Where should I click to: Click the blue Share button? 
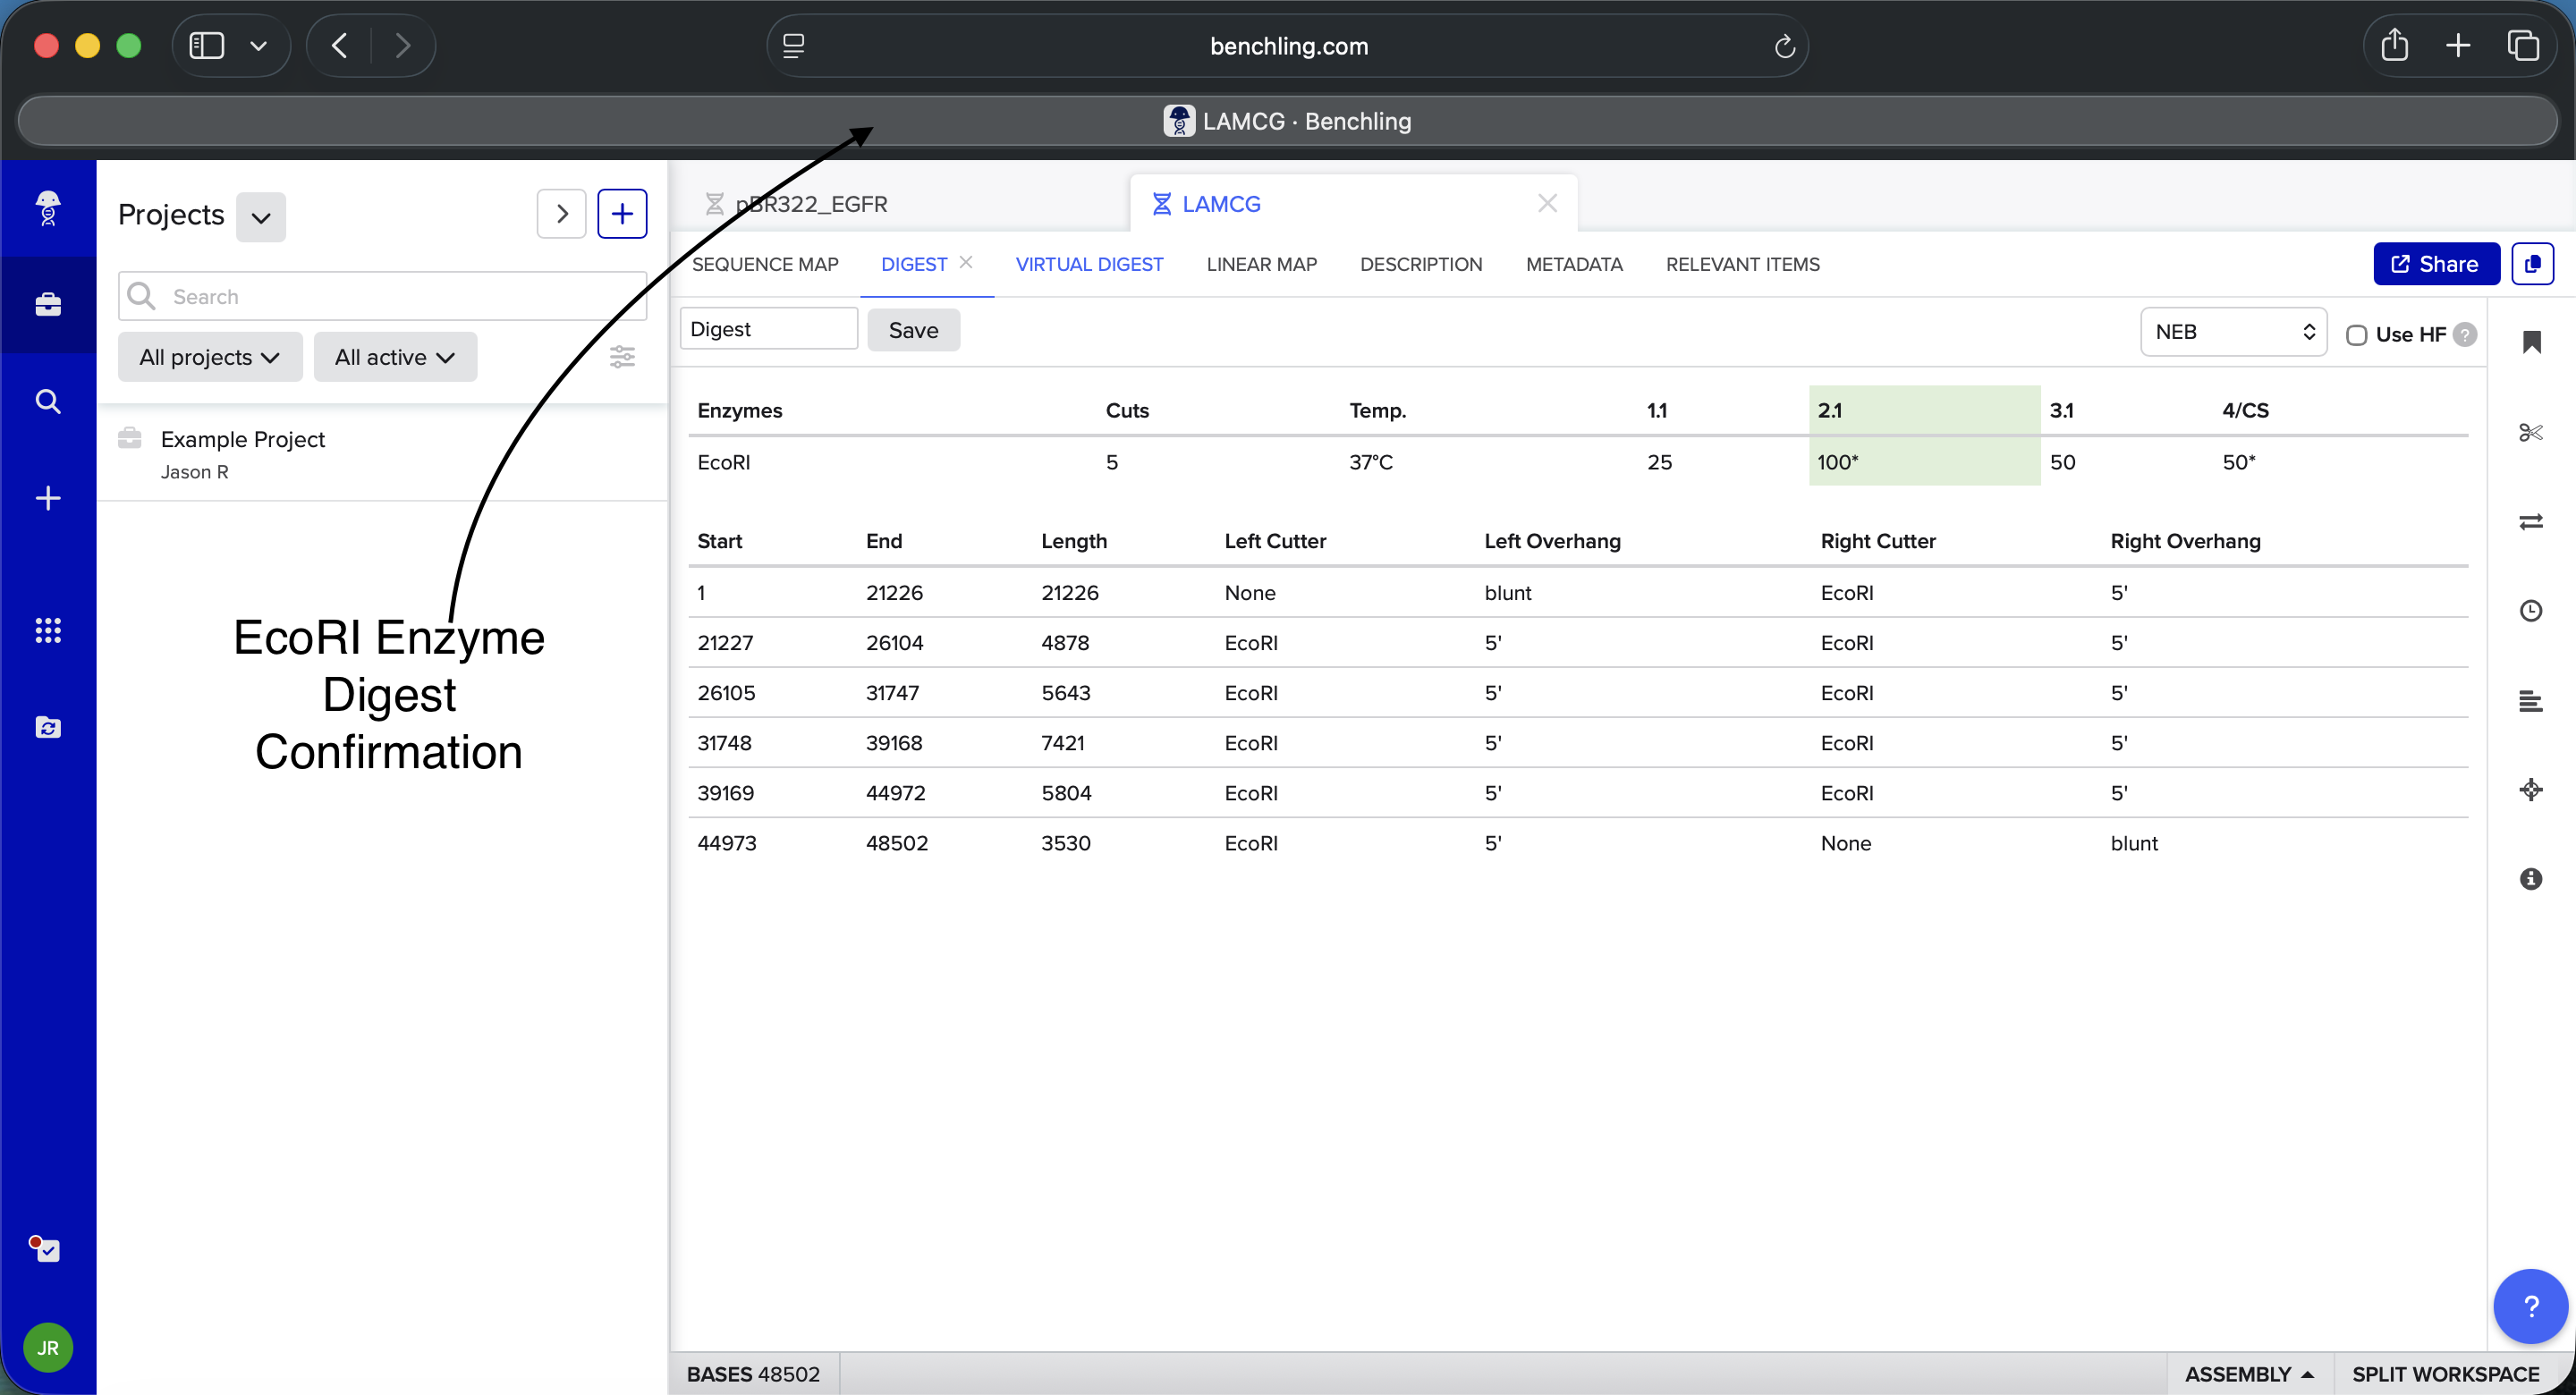click(x=2435, y=264)
